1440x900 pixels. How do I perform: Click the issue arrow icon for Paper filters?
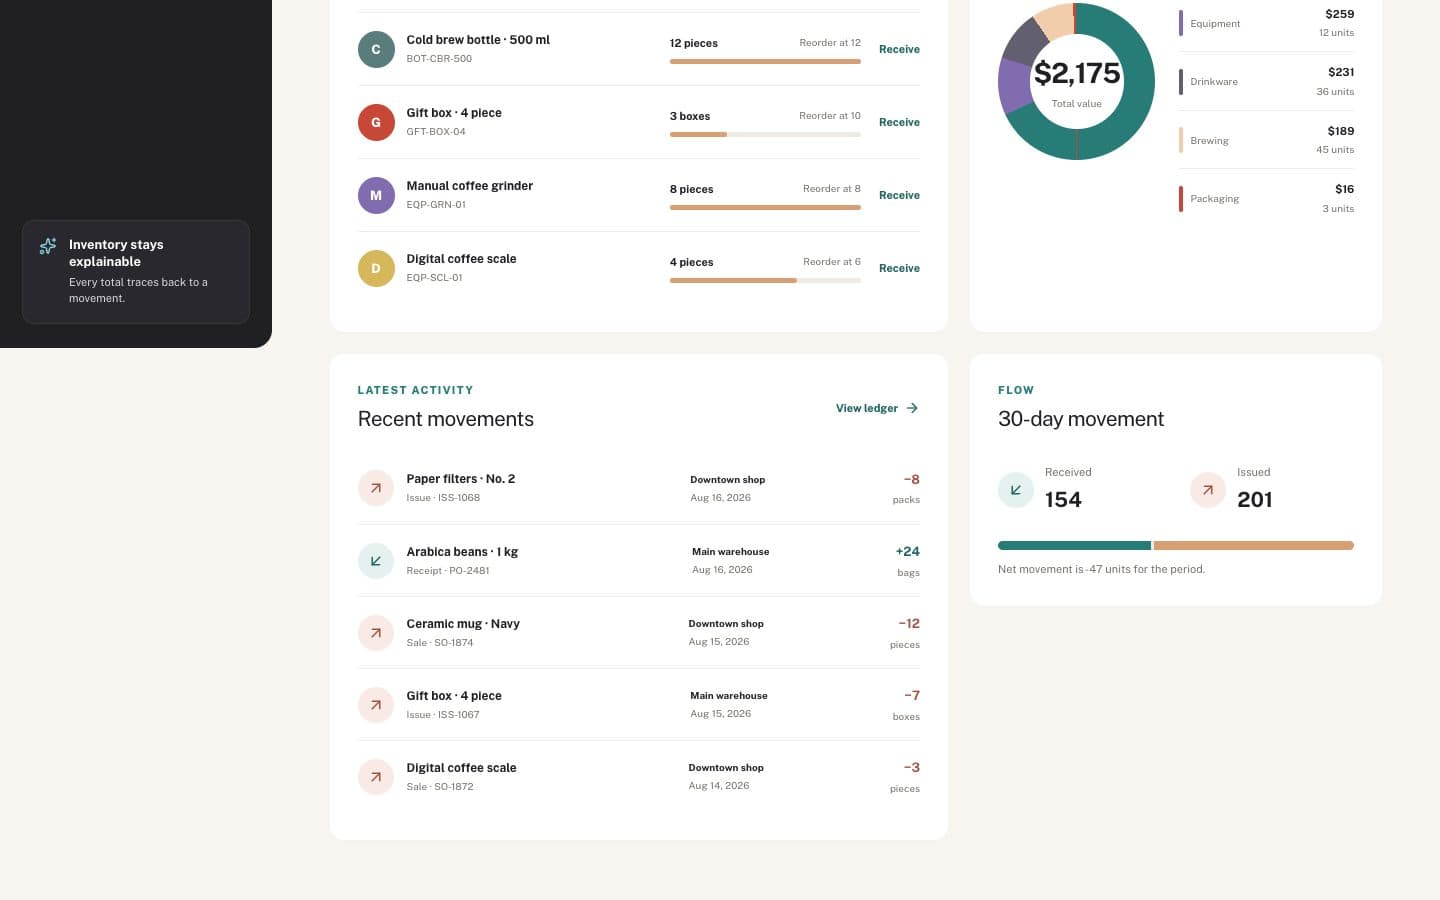(376, 488)
